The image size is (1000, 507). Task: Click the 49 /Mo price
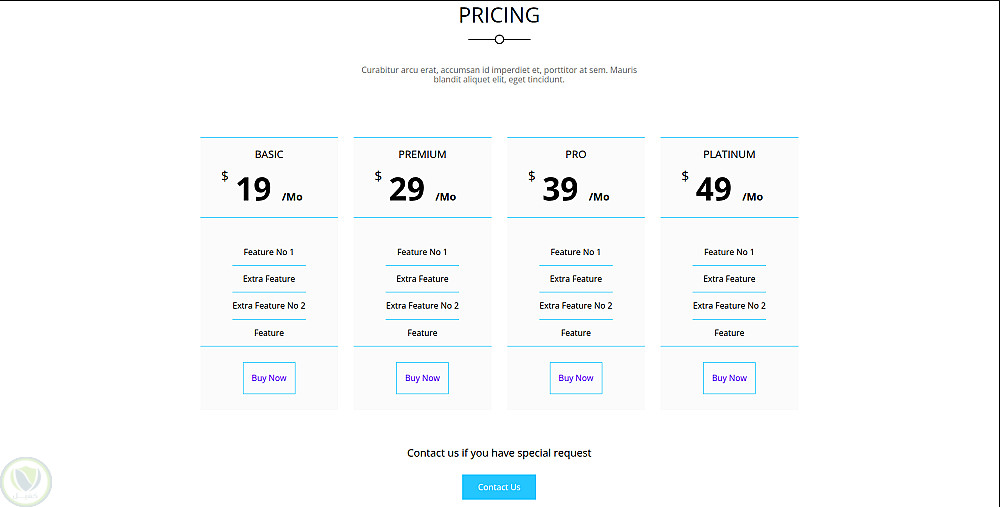point(722,189)
